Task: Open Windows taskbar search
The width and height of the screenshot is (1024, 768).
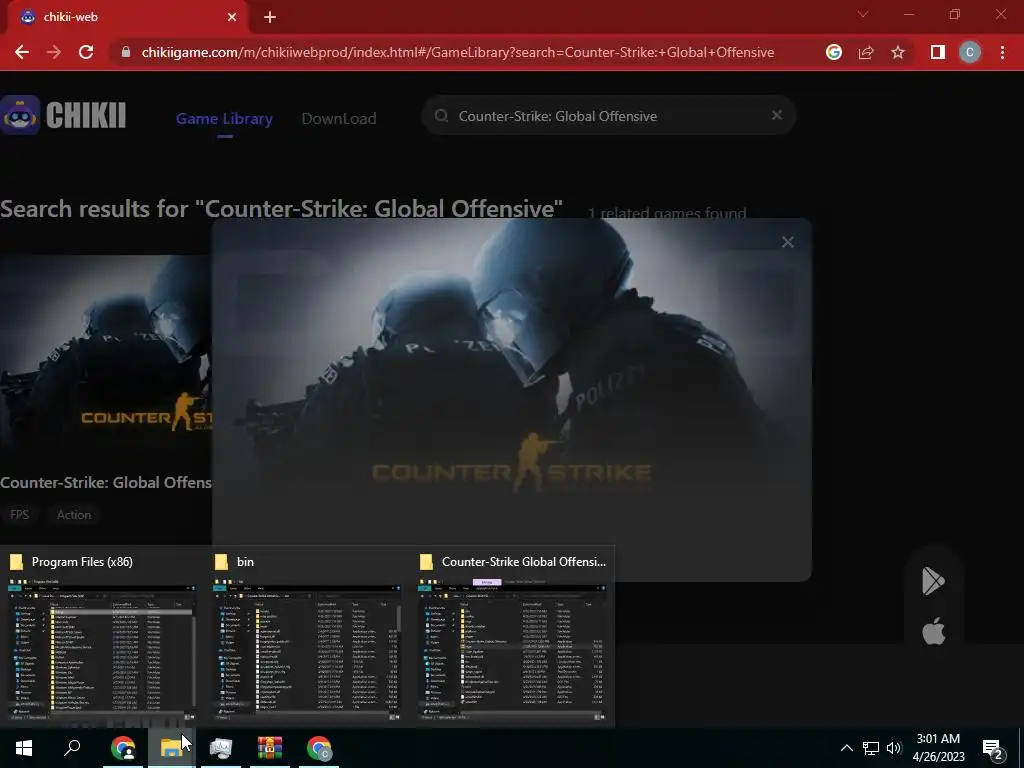Action: click(x=72, y=748)
